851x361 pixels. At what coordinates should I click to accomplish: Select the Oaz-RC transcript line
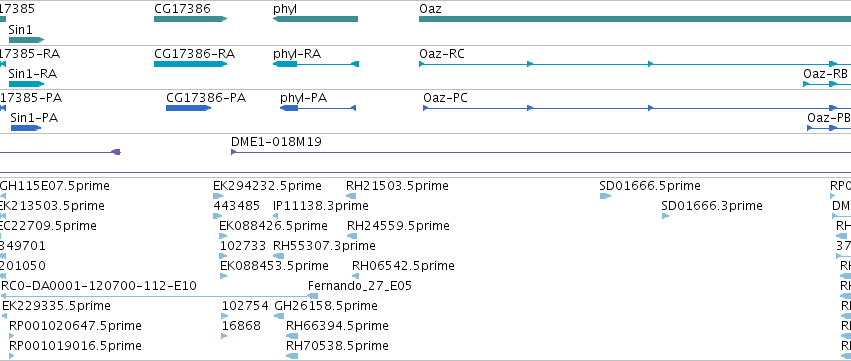[x=635, y=64]
